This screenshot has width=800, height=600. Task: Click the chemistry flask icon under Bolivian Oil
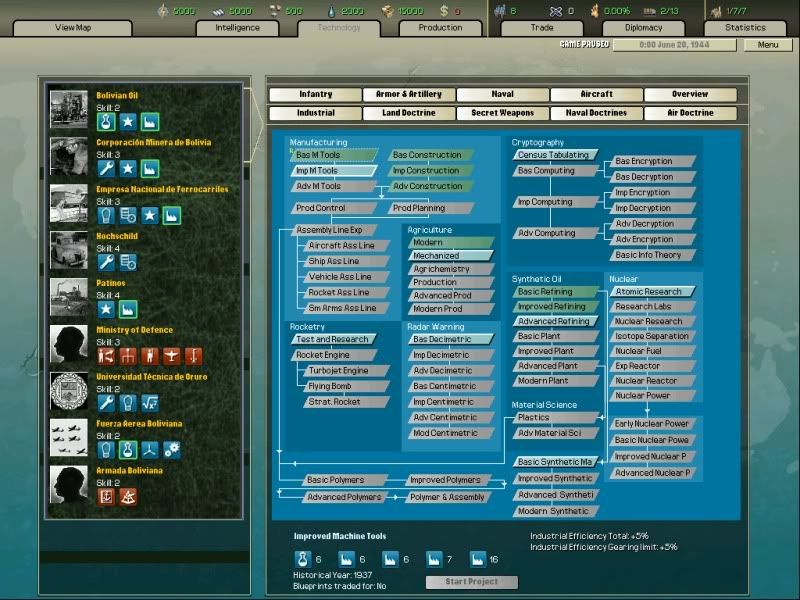point(106,122)
